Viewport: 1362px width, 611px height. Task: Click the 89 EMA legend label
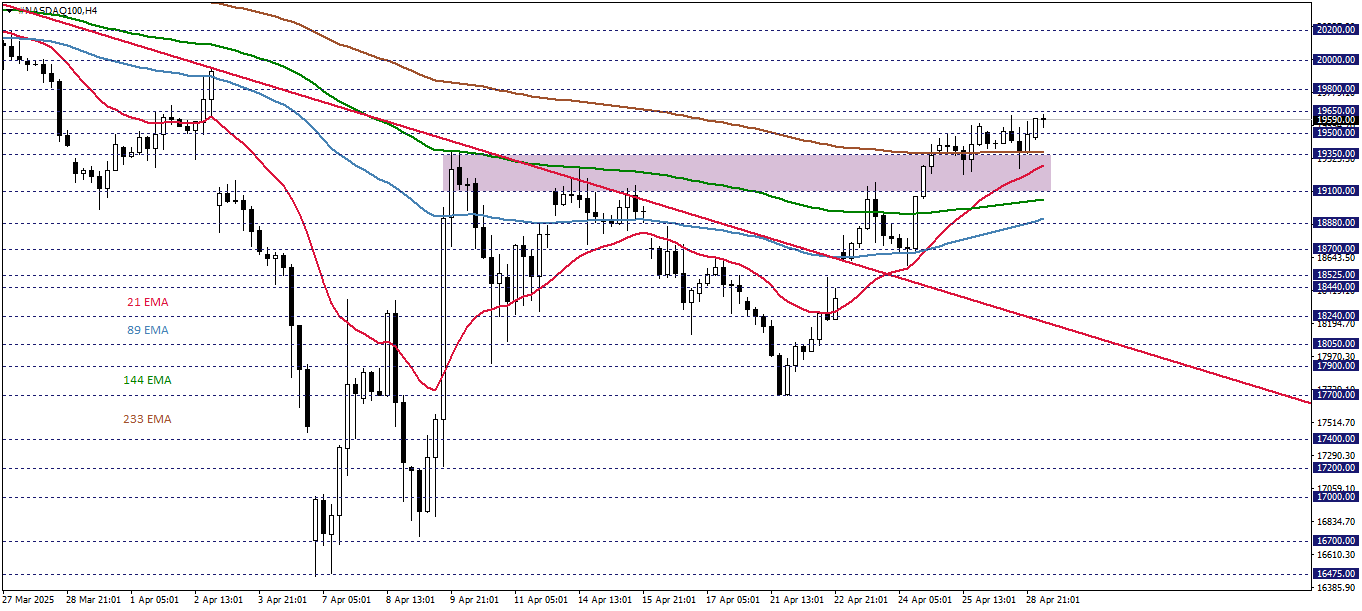[148, 330]
